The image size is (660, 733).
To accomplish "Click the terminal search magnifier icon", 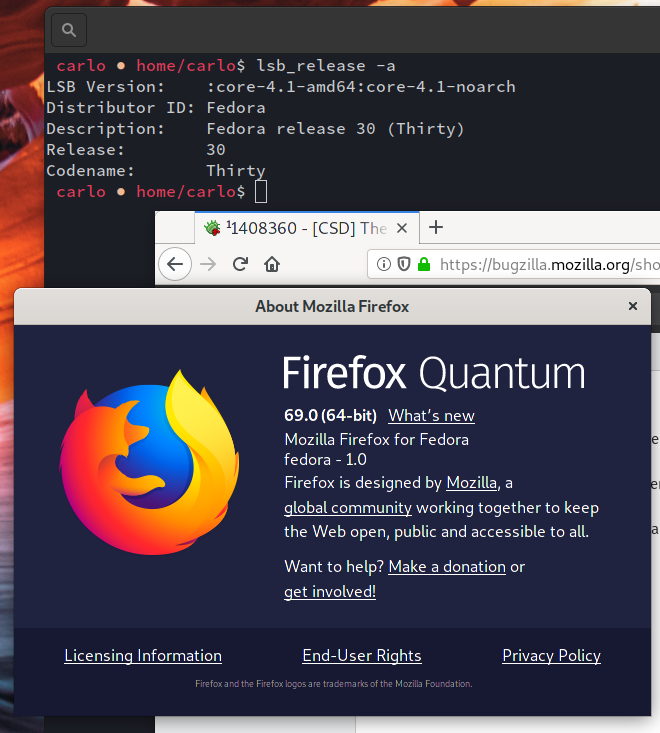I will click(x=69, y=30).
